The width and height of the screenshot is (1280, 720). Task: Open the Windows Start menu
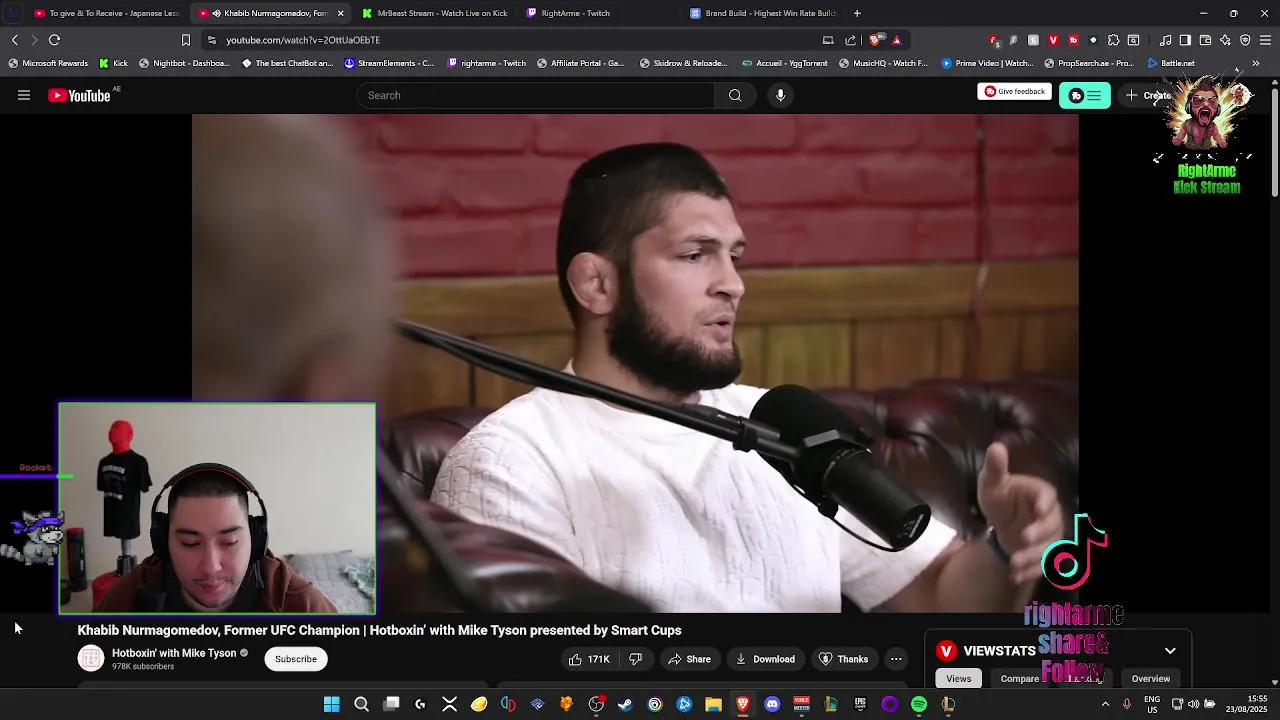coord(332,704)
